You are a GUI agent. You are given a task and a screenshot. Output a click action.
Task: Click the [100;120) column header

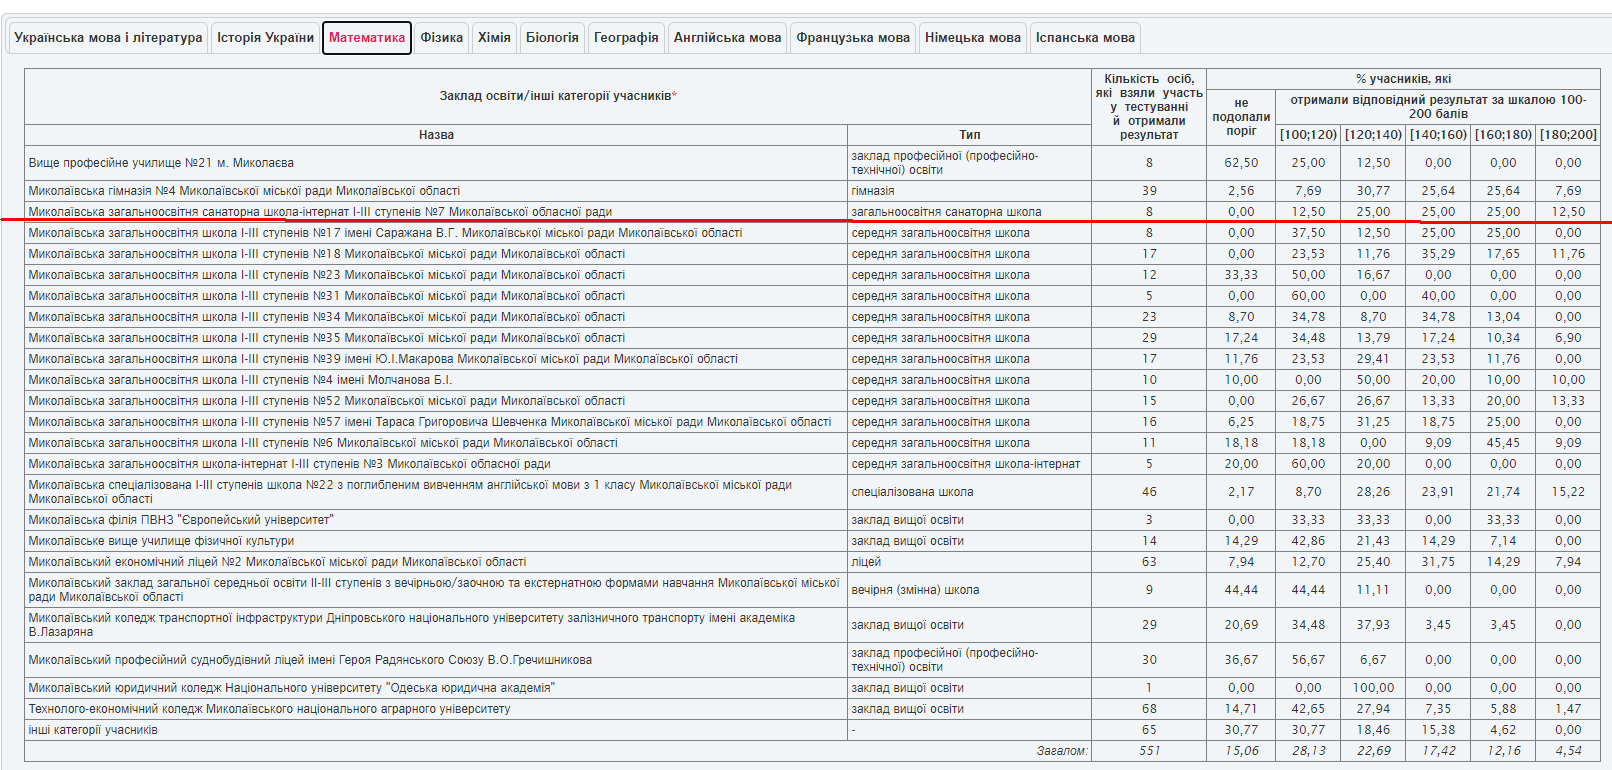coord(1308,135)
